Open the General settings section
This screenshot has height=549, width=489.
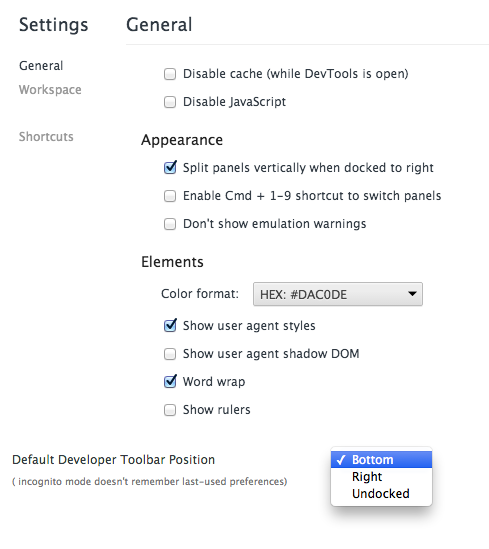tap(41, 66)
